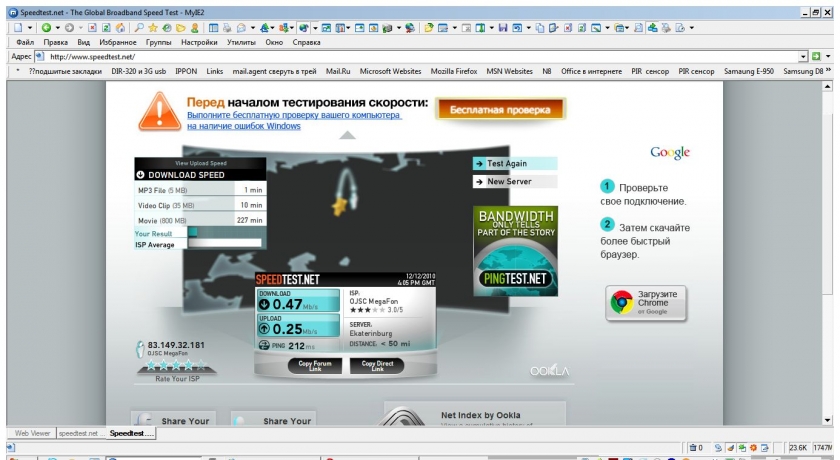Click the mail envelope toolbar icon

point(242,28)
